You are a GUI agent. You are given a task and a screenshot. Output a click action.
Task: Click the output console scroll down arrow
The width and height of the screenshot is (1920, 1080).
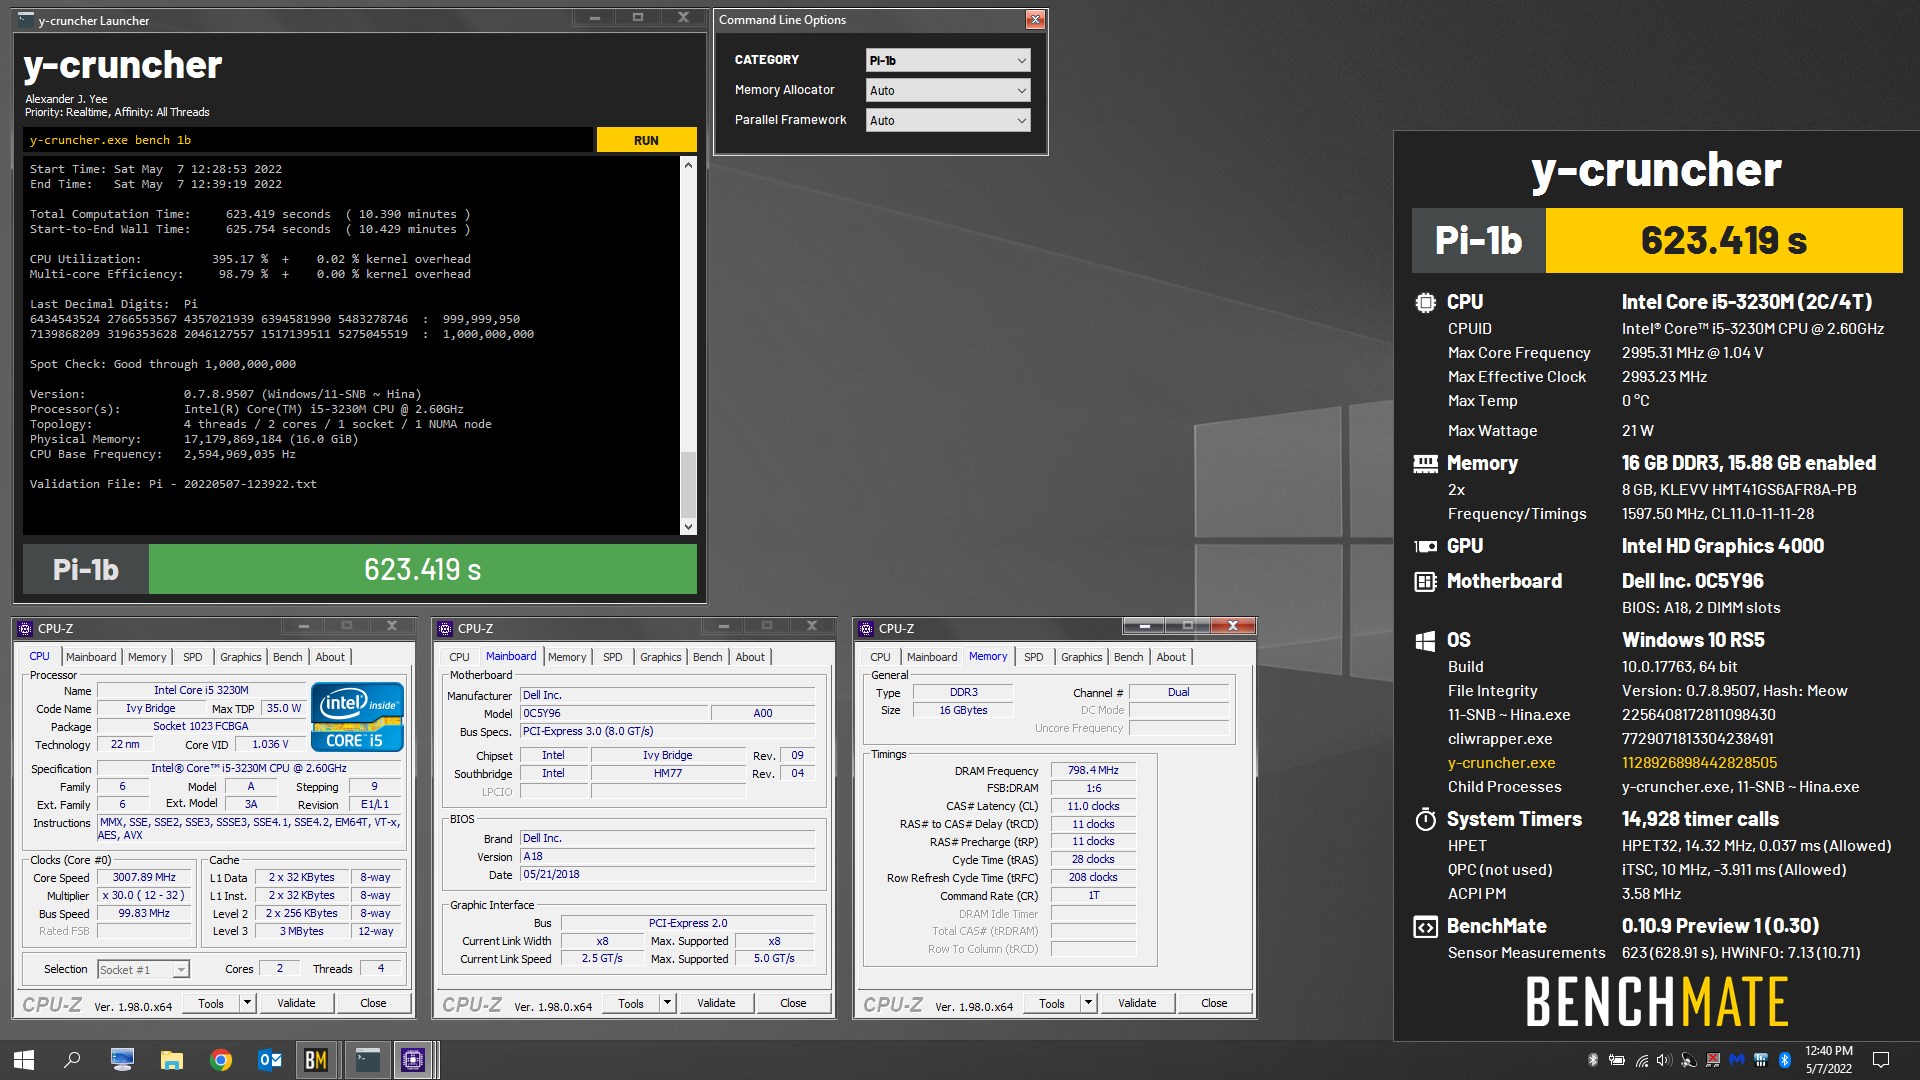[x=688, y=527]
